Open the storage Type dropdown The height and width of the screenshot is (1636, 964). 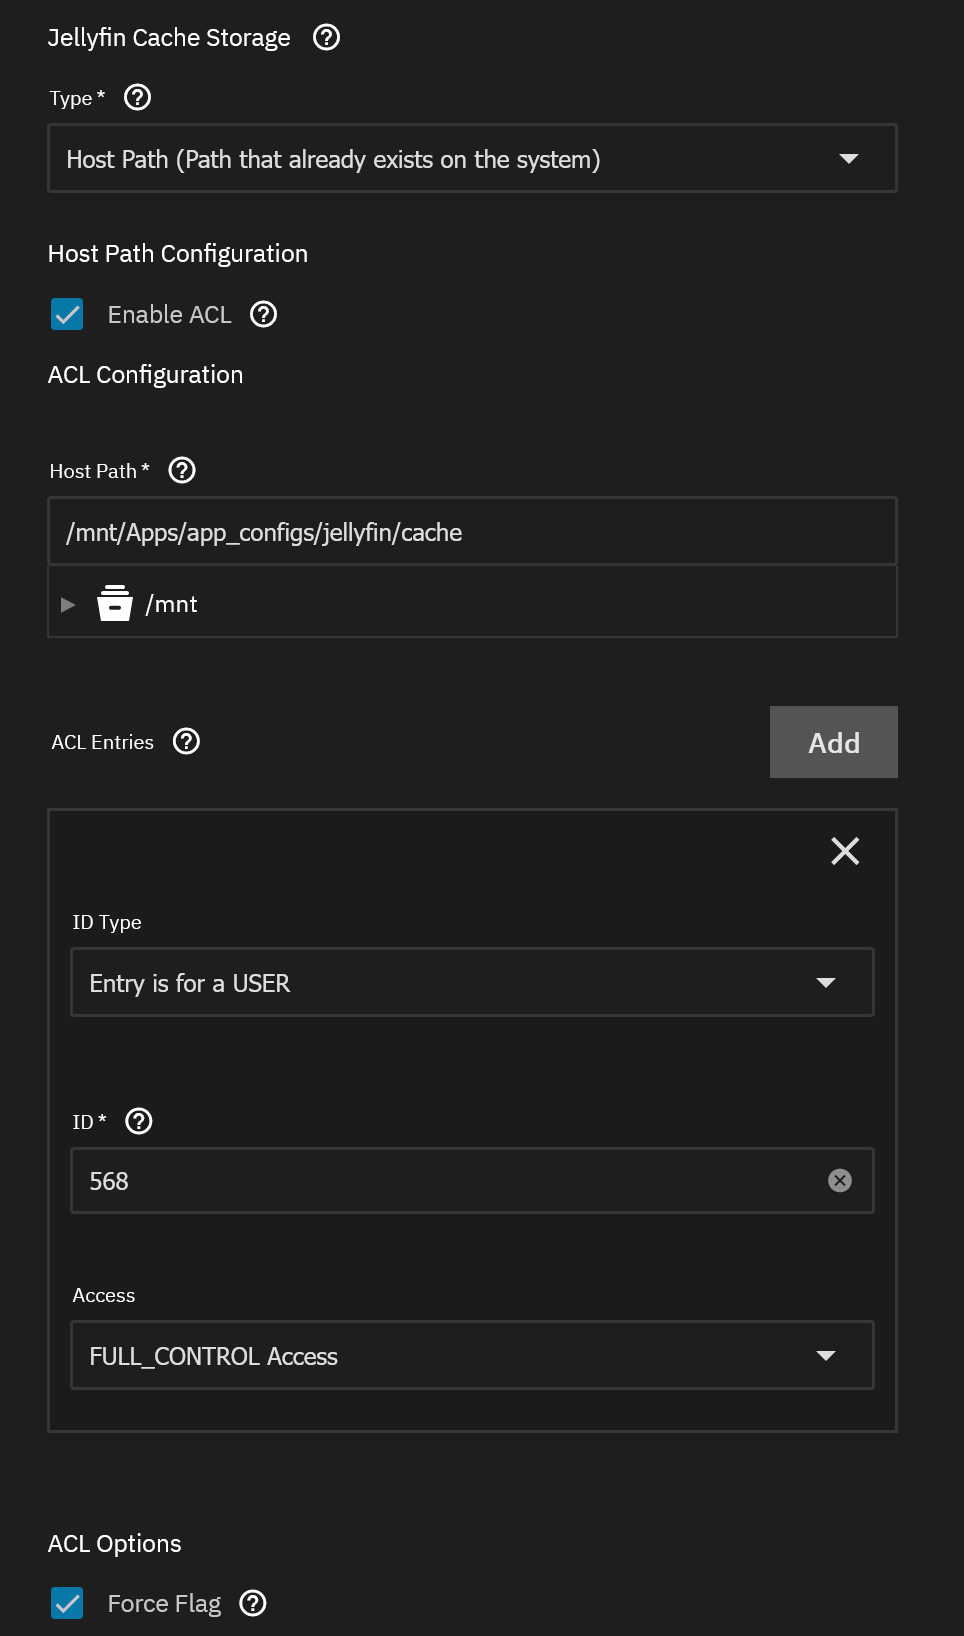coord(472,158)
